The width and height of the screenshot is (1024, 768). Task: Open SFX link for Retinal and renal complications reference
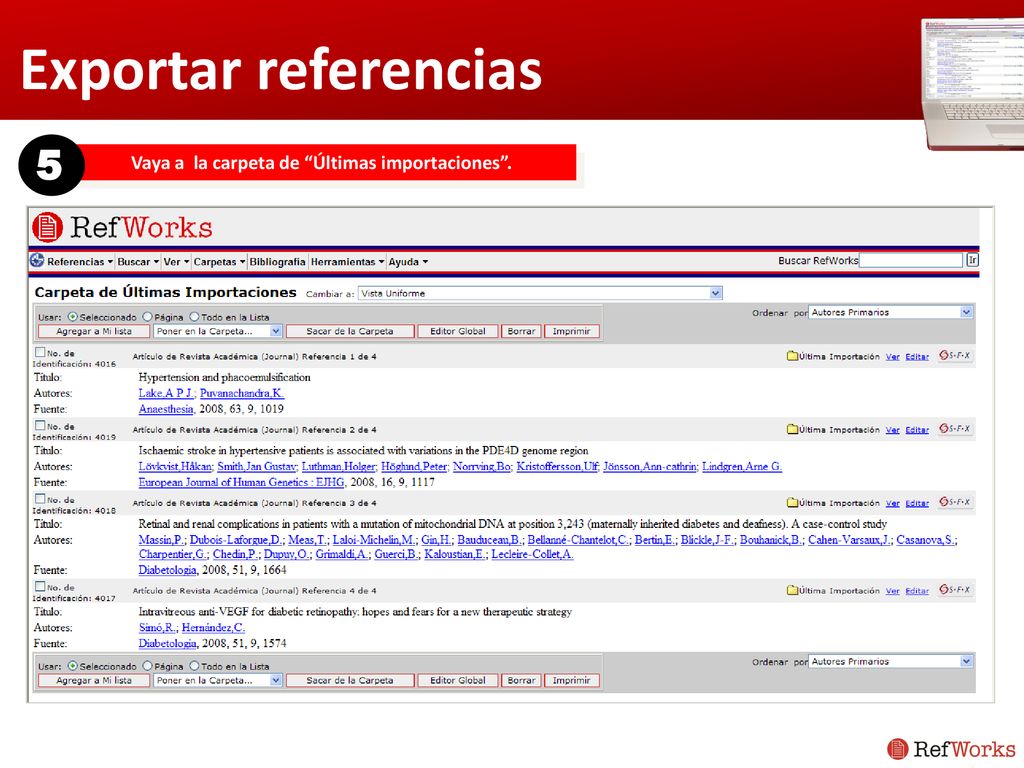955,502
